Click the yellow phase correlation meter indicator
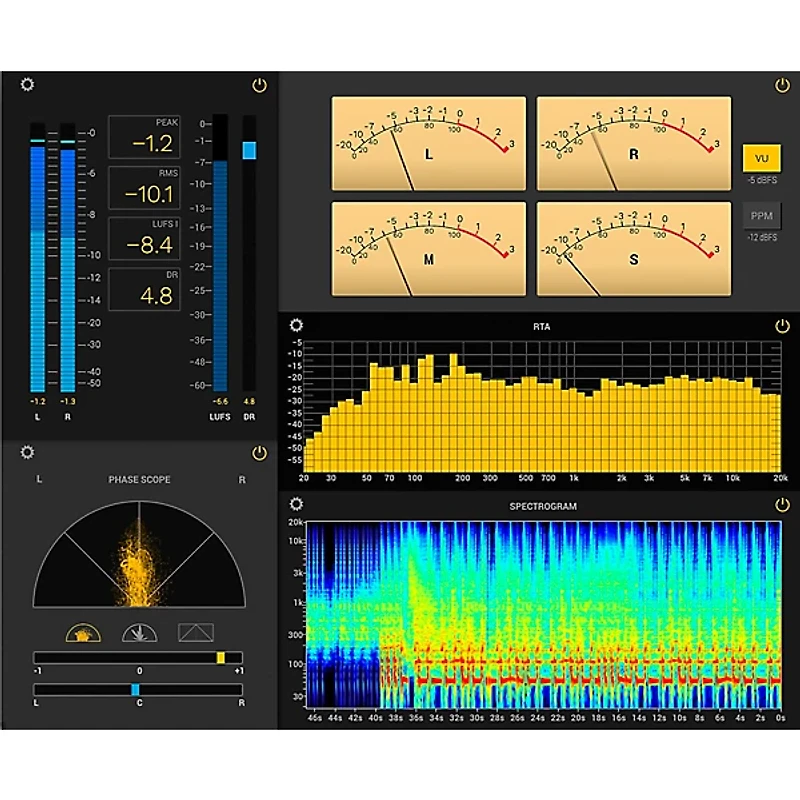 click(x=221, y=657)
